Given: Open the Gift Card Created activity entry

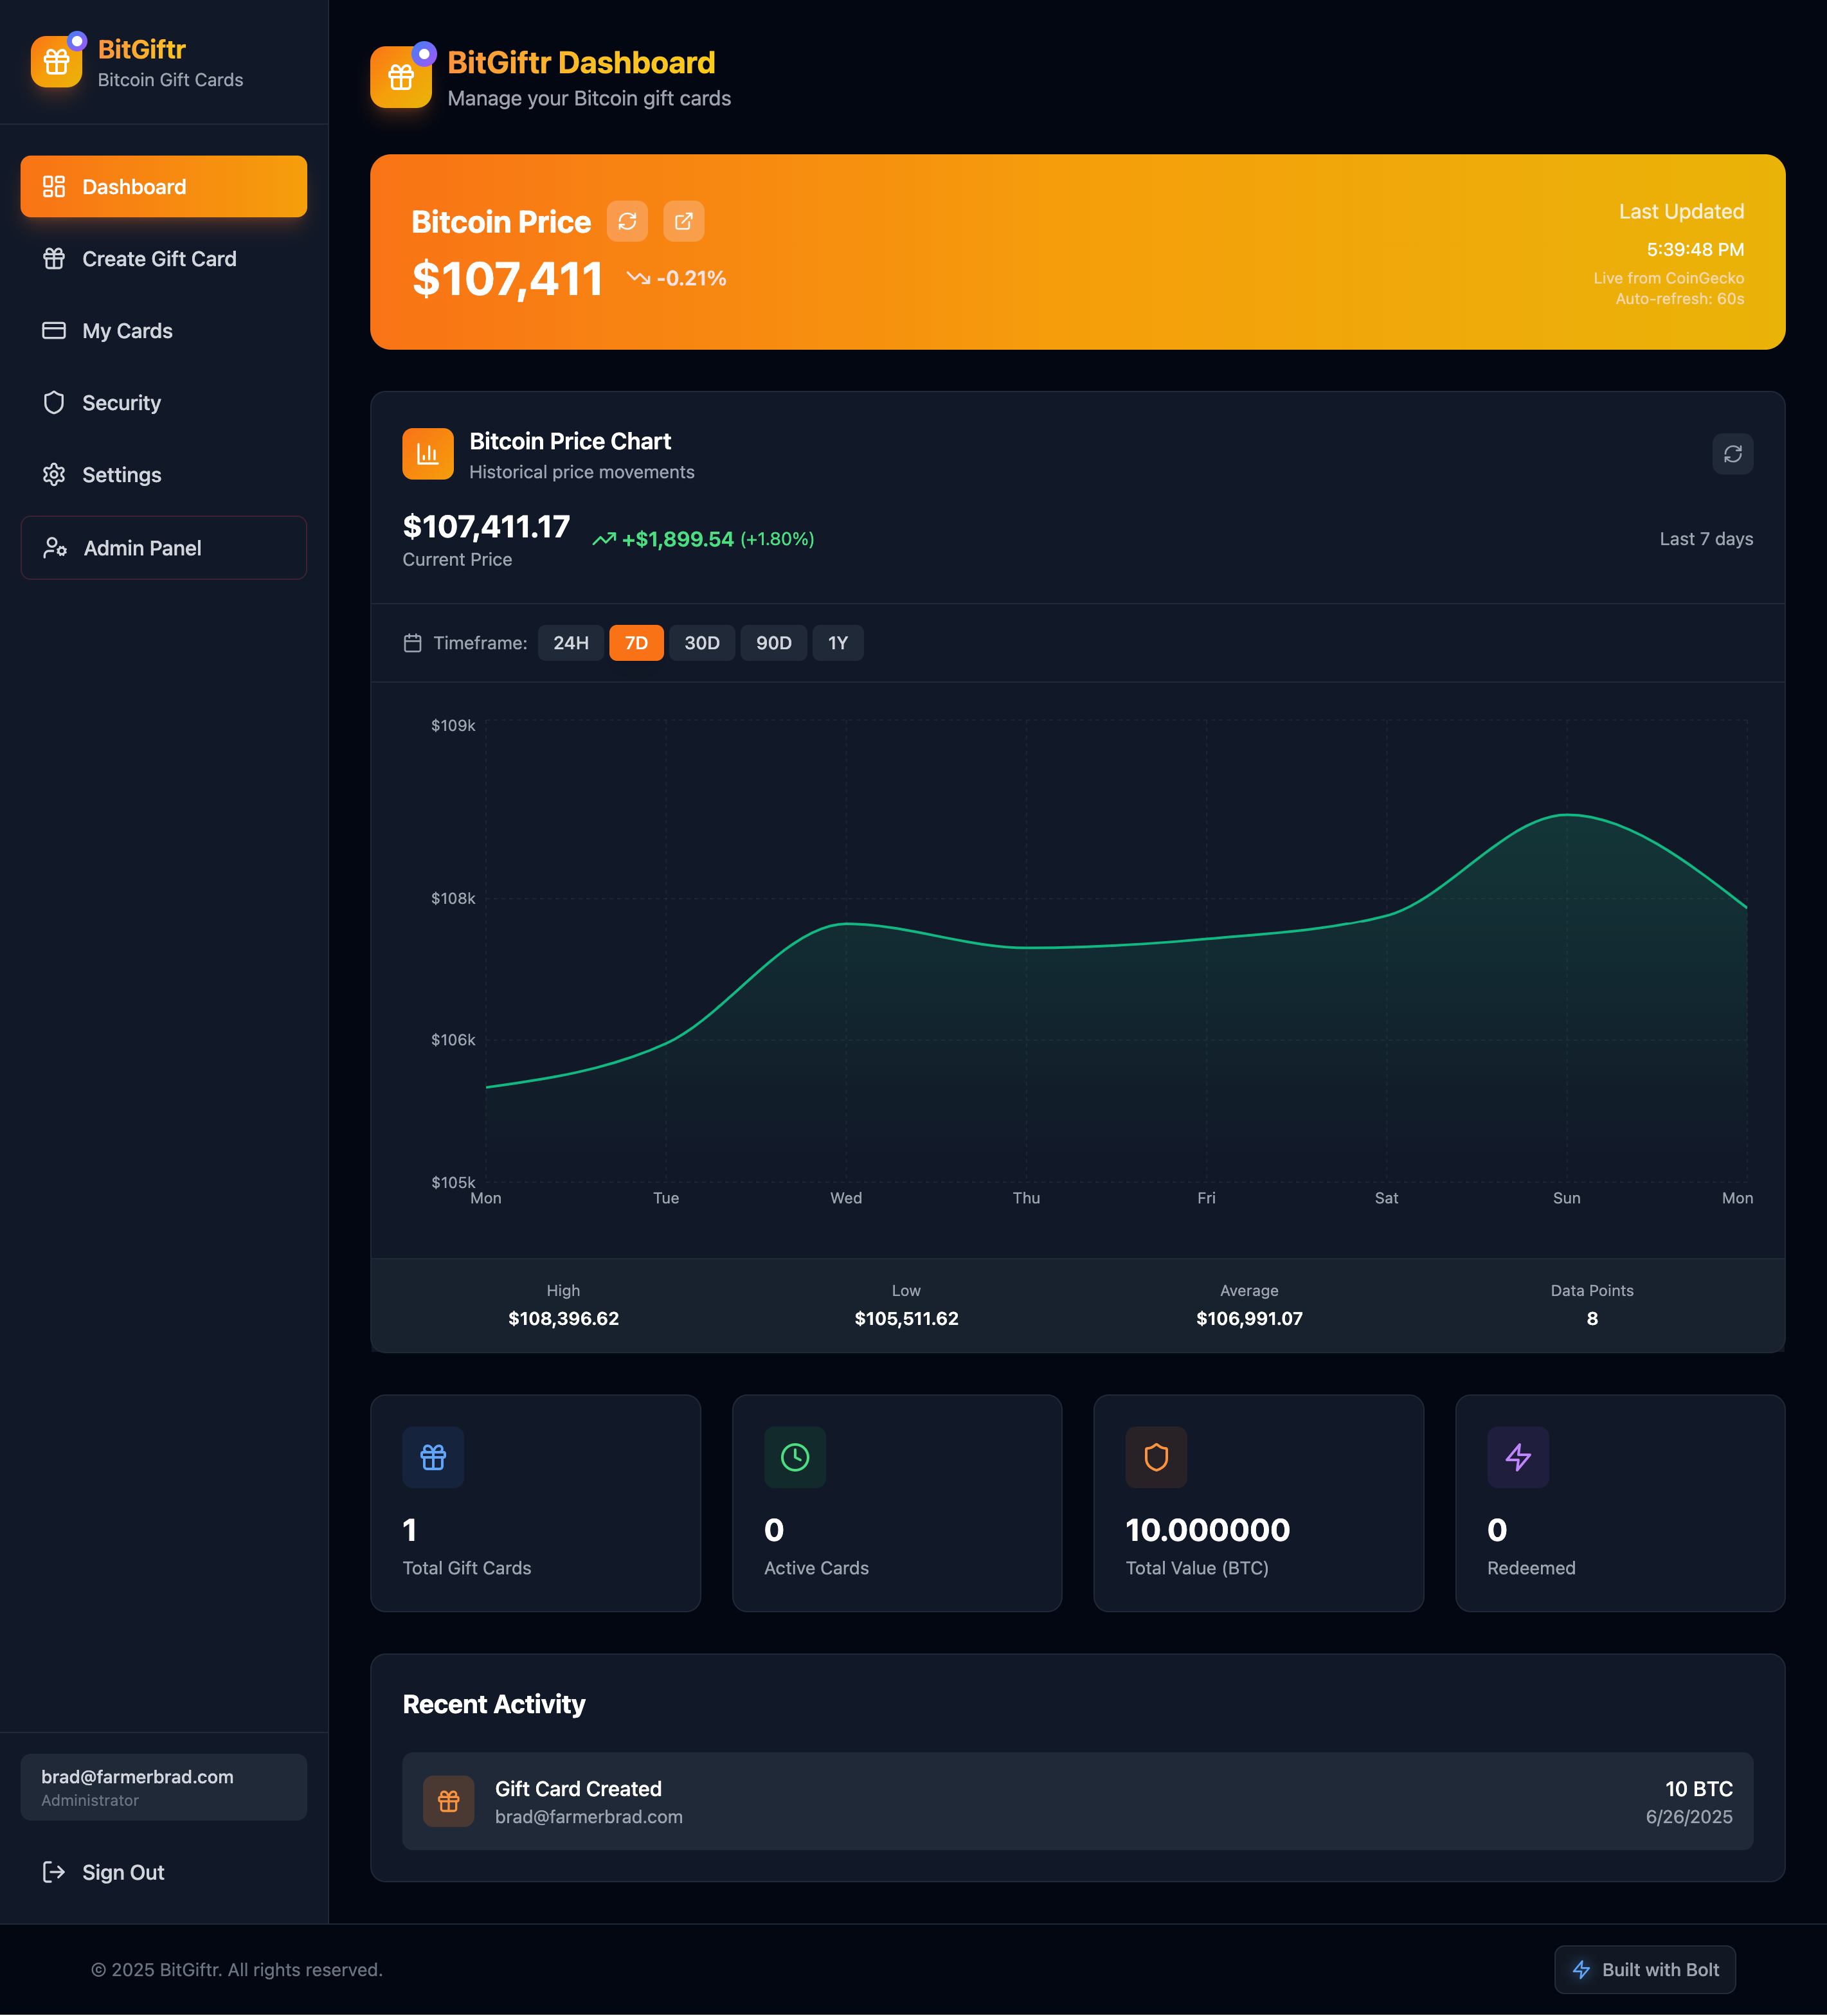Looking at the screenshot, I should (1077, 1801).
